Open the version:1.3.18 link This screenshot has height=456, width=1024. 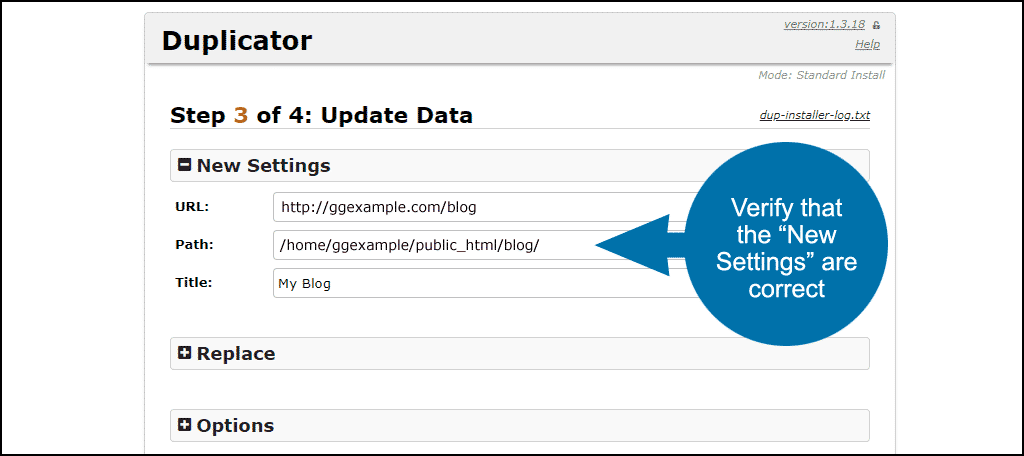[824, 24]
